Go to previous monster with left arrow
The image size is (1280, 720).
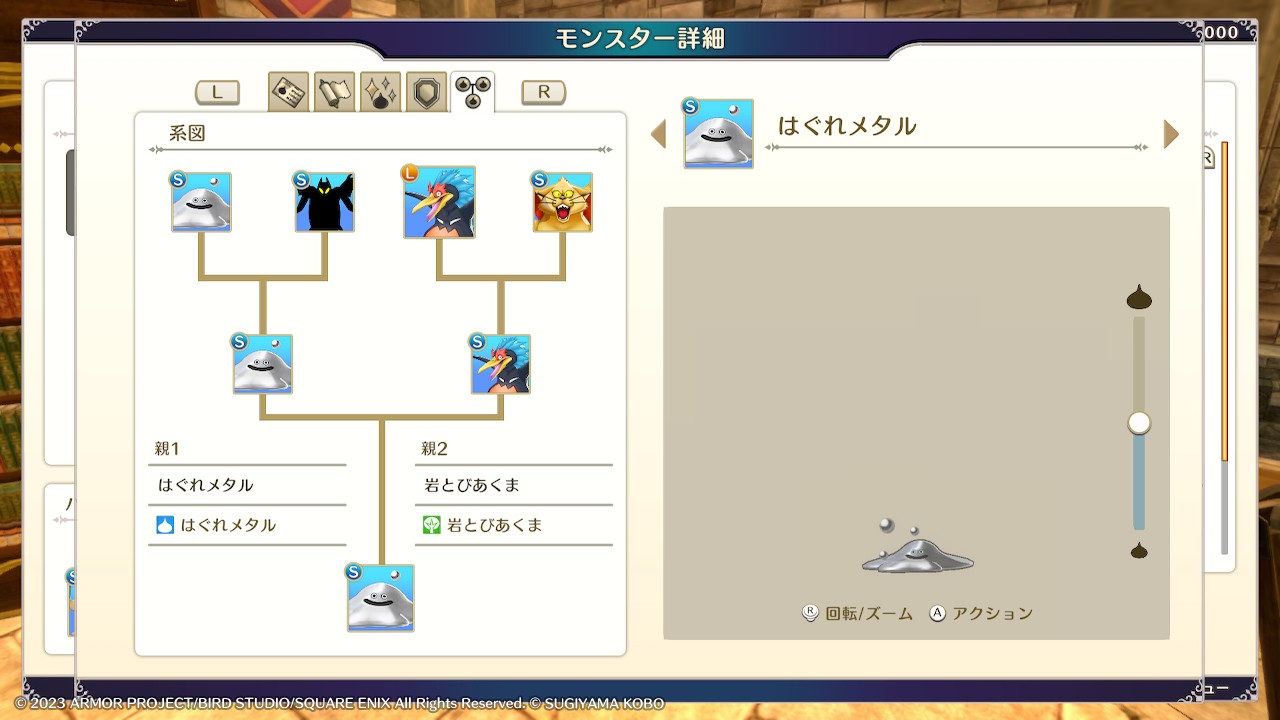coord(658,134)
